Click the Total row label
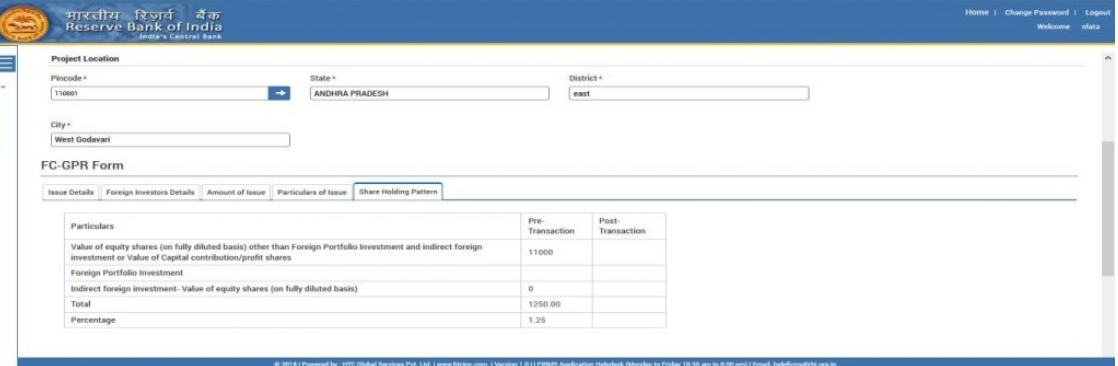Image resolution: width=1118 pixels, height=366 pixels. [81, 305]
